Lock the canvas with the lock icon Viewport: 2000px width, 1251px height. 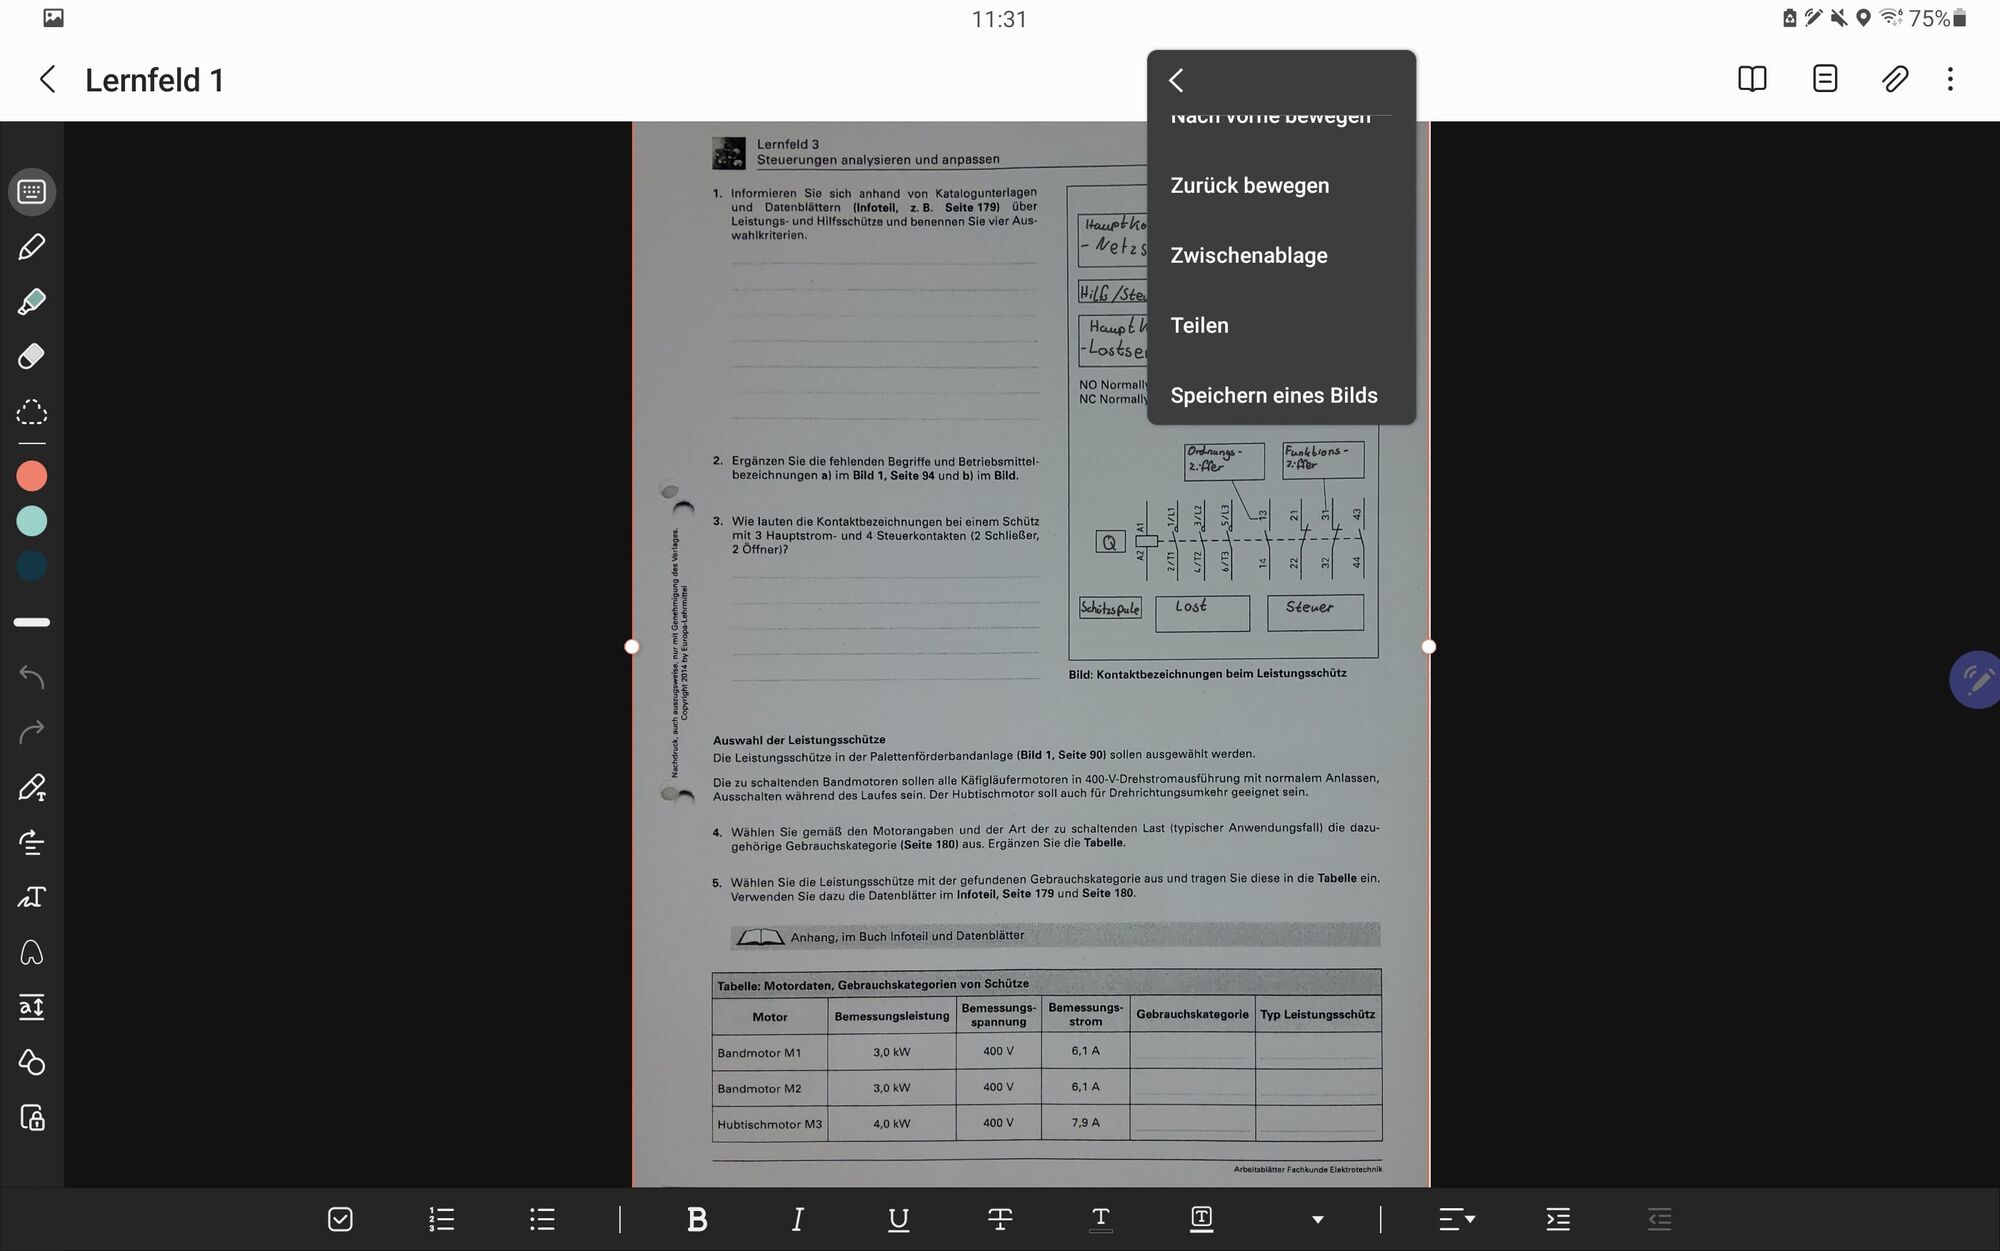(32, 1117)
